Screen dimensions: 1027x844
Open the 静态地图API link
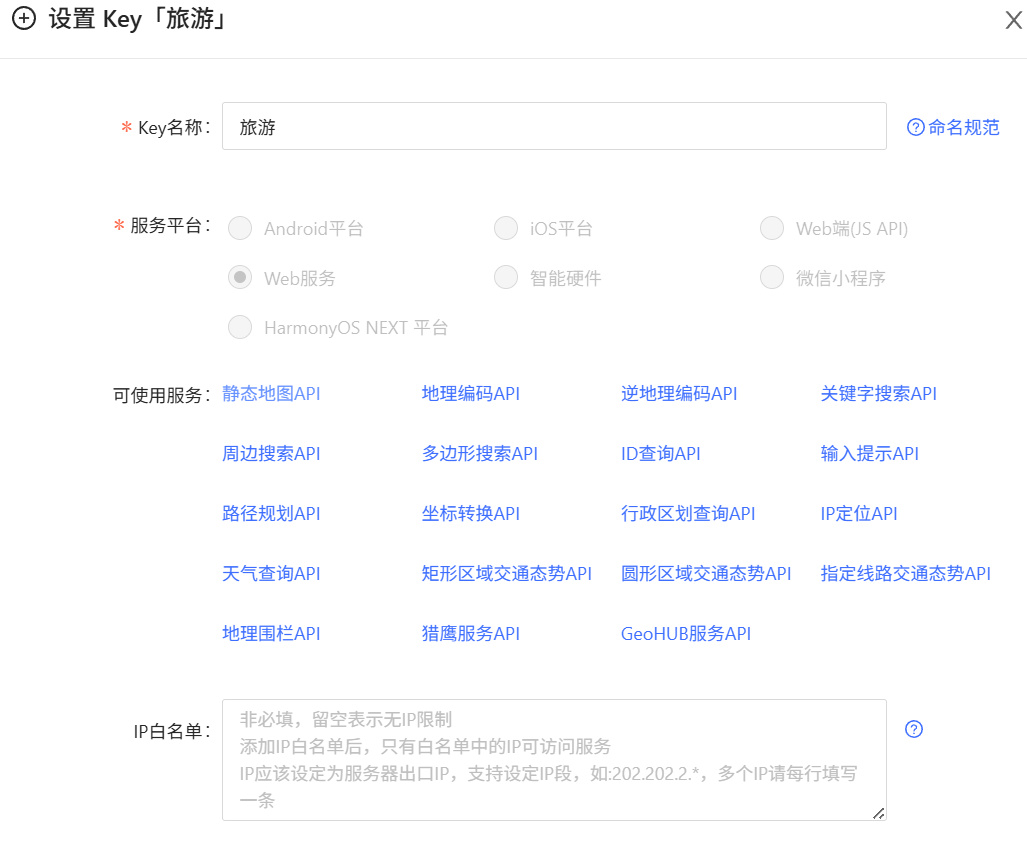click(x=271, y=394)
